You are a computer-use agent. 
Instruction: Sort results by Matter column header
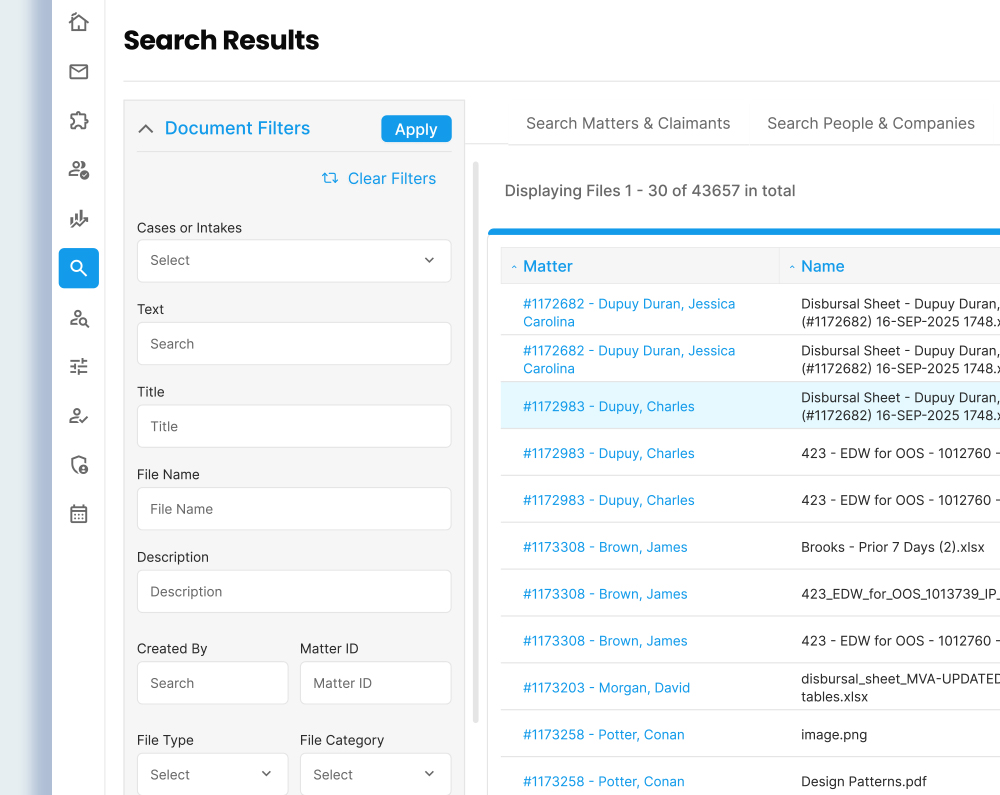click(x=547, y=266)
